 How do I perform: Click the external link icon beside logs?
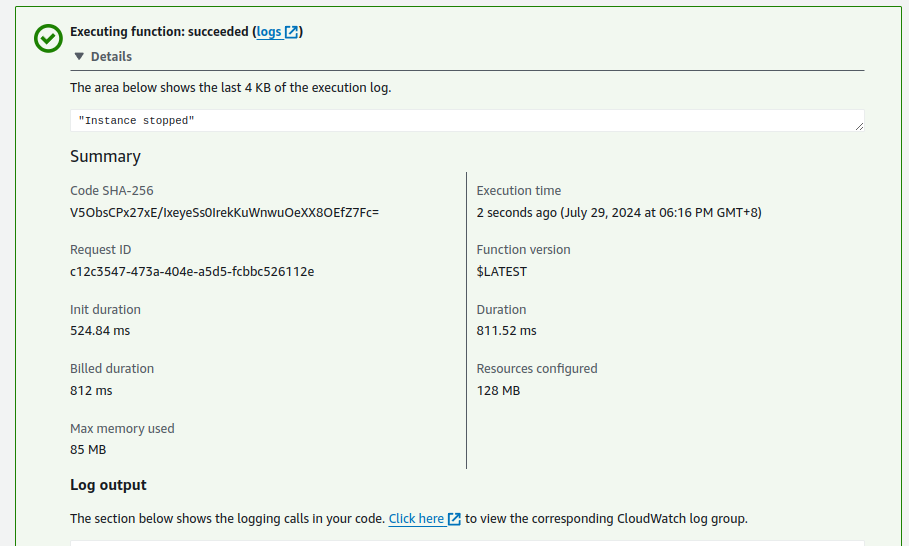pos(292,32)
